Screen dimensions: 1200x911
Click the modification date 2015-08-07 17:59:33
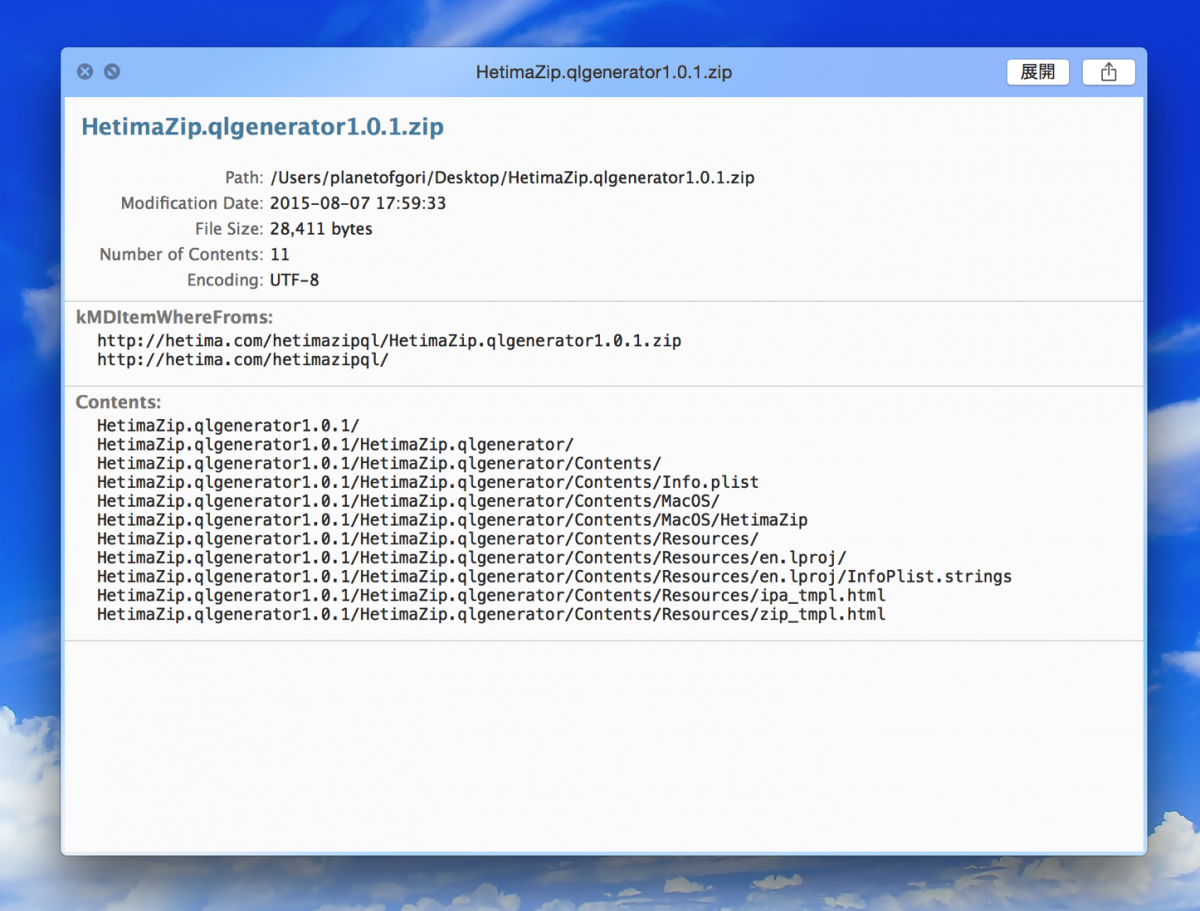[358, 203]
